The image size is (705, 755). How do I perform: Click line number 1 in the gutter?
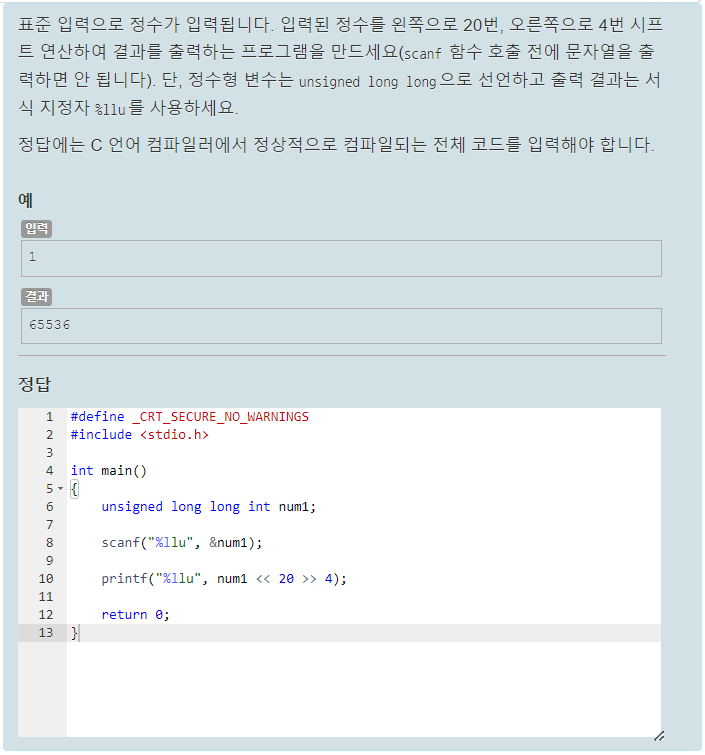pyautogui.click(x=49, y=417)
